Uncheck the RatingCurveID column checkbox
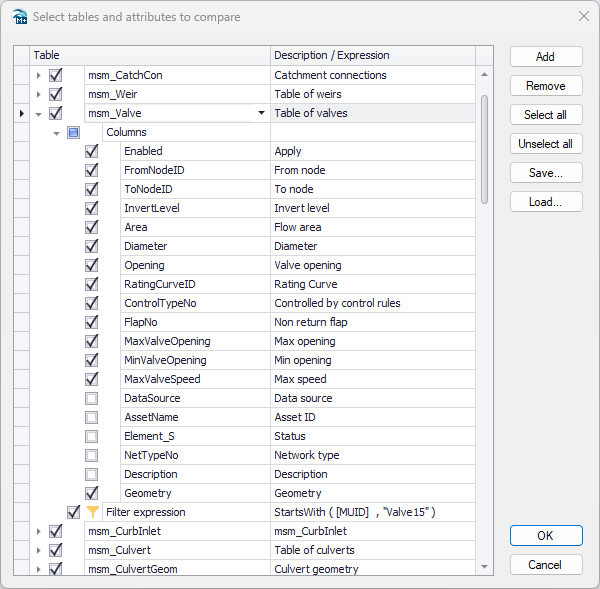Viewport: 600px width, 589px height. tap(91, 284)
